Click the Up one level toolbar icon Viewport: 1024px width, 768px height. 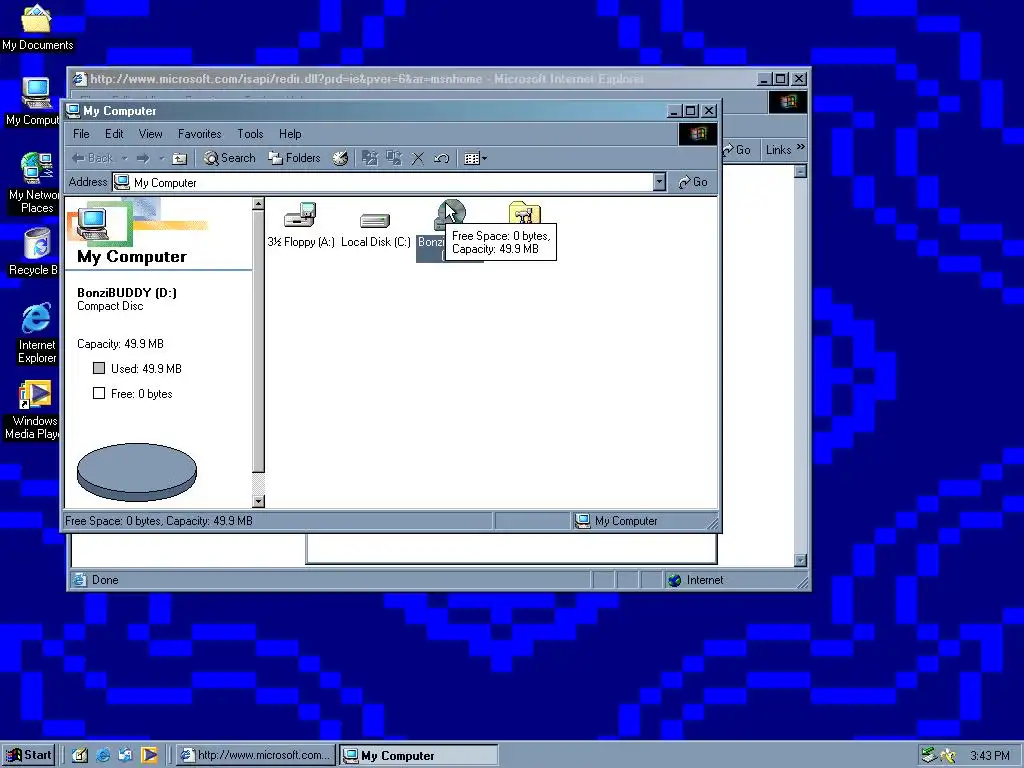(x=180, y=158)
